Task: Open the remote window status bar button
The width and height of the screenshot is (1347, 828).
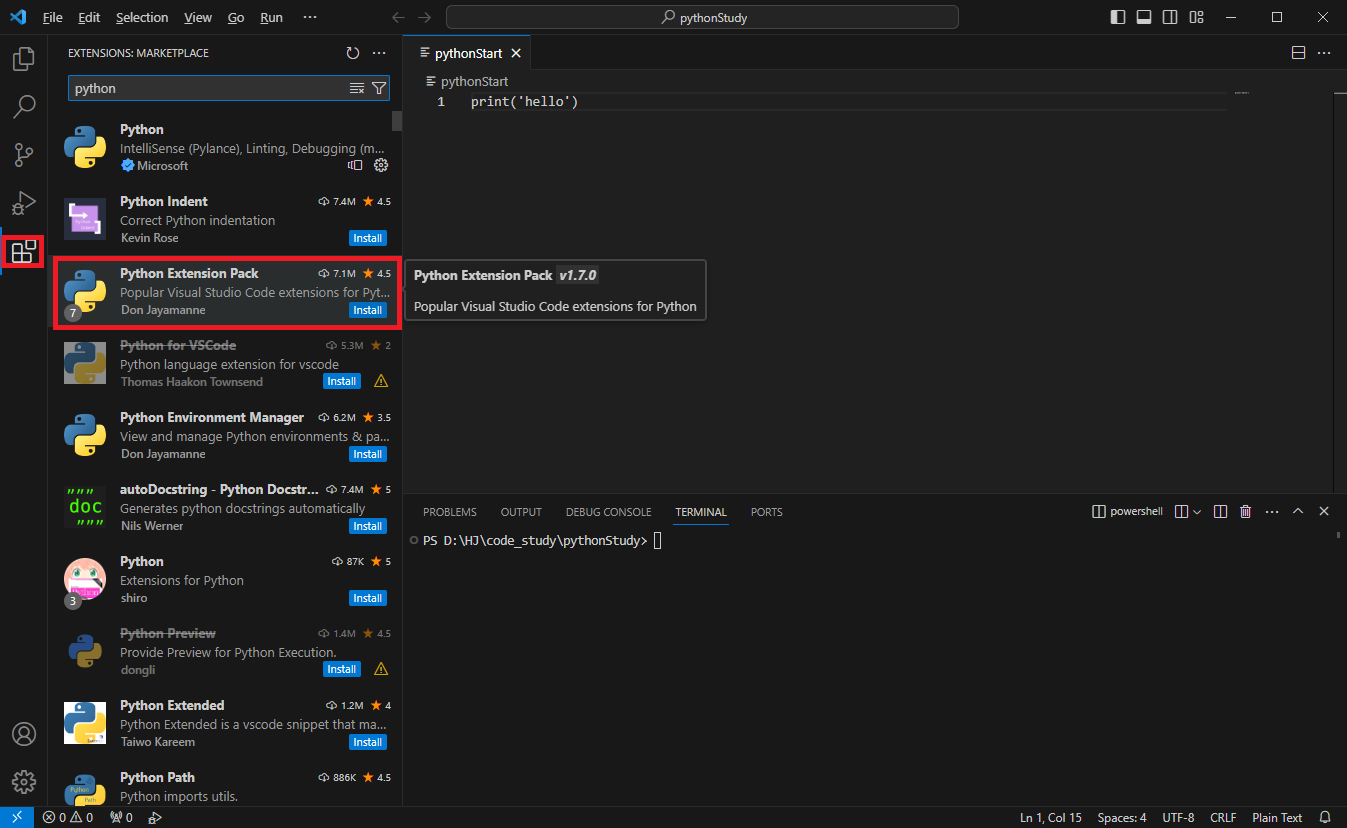Action: [x=17, y=818]
